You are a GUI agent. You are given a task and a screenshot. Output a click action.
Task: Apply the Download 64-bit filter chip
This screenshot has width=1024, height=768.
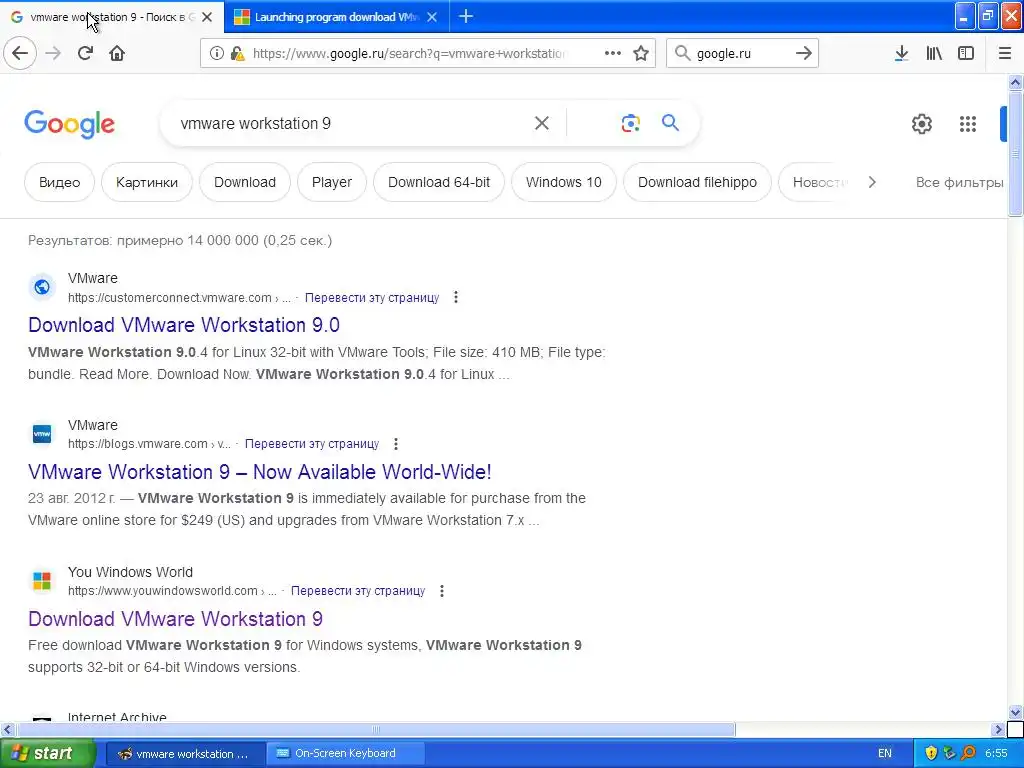pos(439,182)
